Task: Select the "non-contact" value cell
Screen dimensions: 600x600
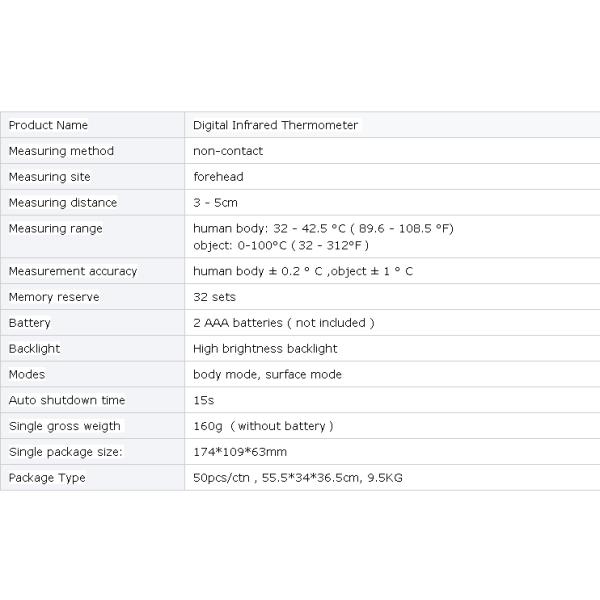Action: pyautogui.click(x=228, y=151)
